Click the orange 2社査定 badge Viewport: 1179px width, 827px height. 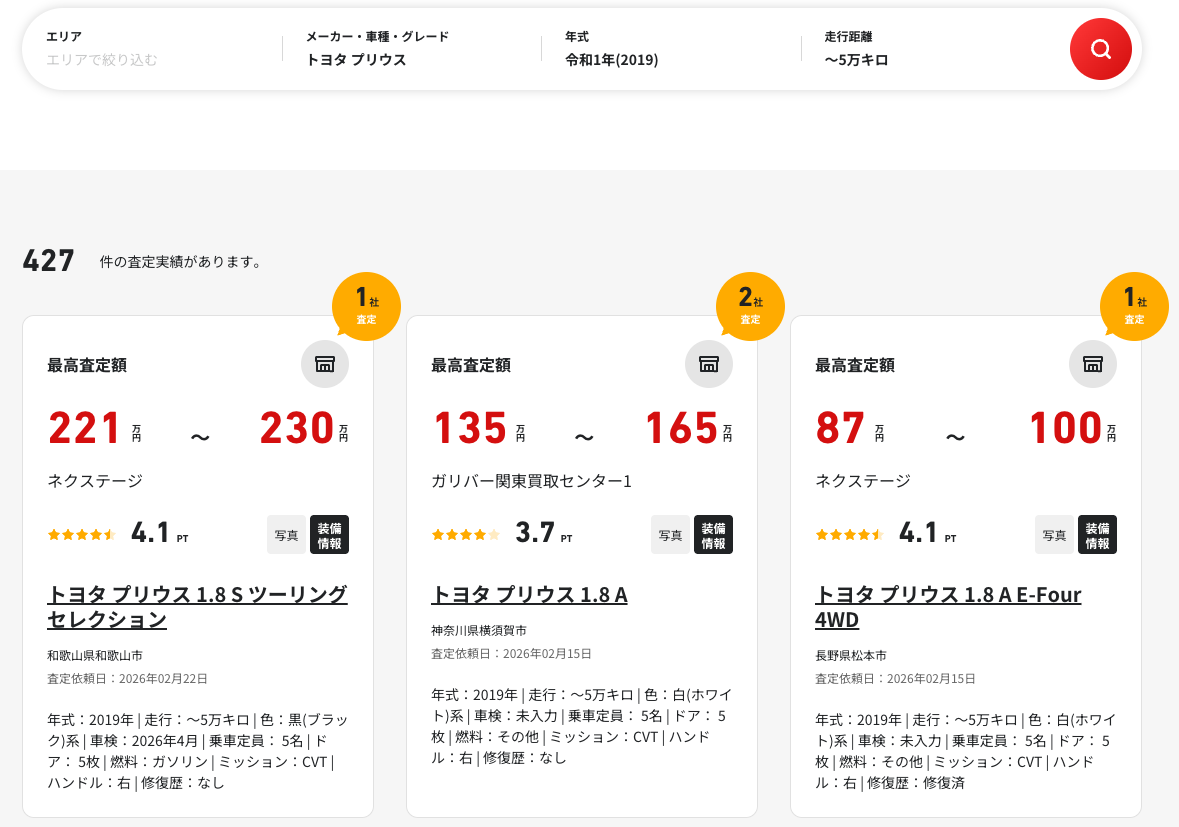pyautogui.click(x=750, y=306)
